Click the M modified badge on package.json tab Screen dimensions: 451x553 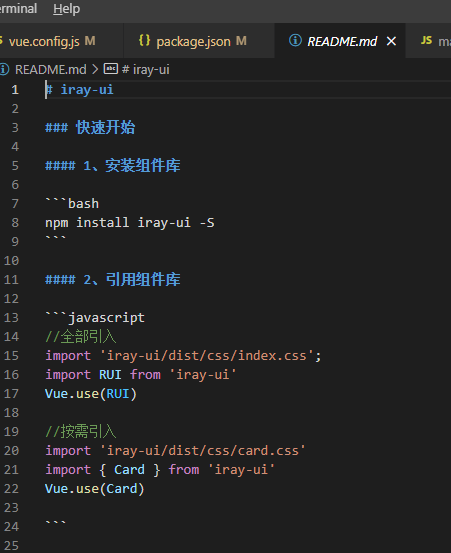click(241, 41)
